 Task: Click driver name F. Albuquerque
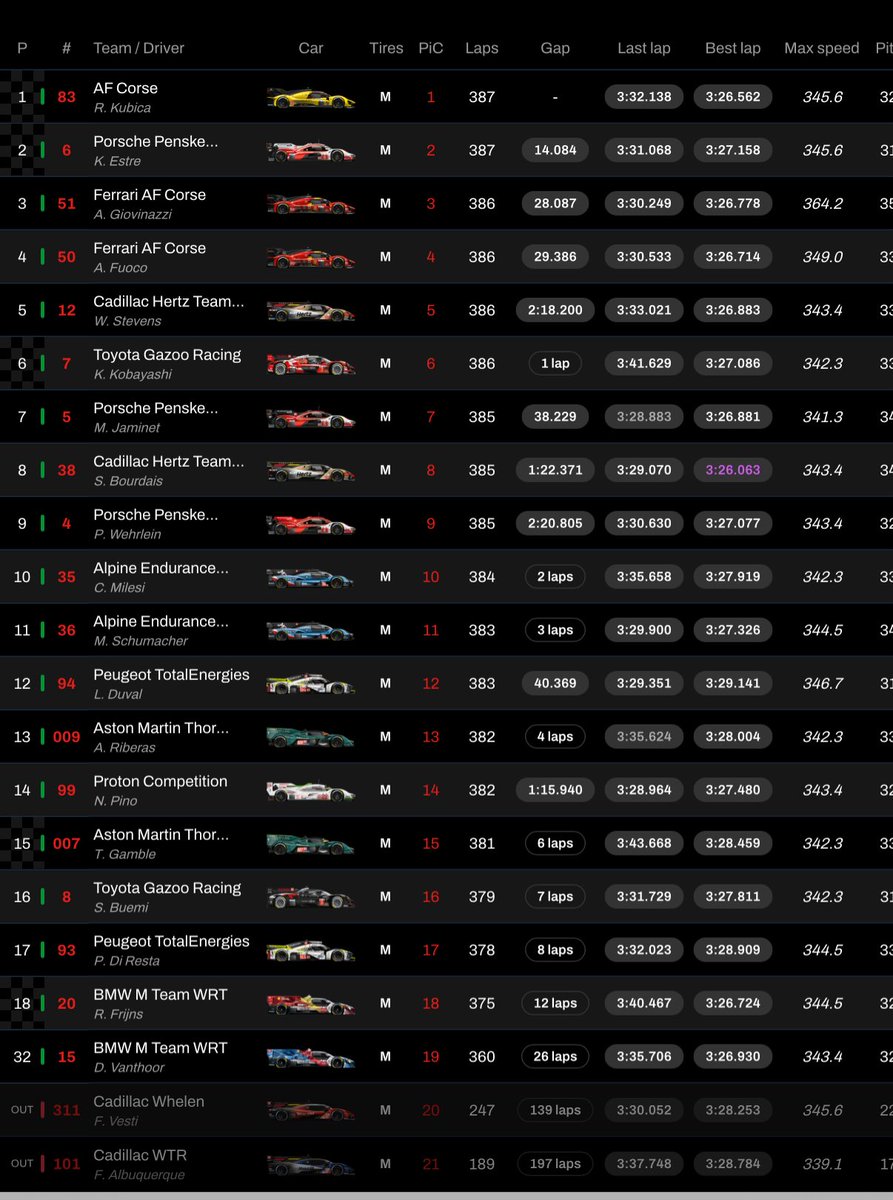coord(141,1174)
